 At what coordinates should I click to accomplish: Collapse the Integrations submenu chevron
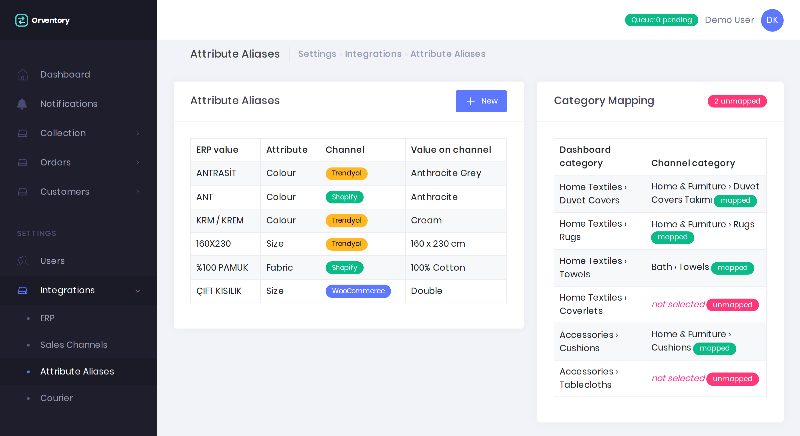point(138,291)
